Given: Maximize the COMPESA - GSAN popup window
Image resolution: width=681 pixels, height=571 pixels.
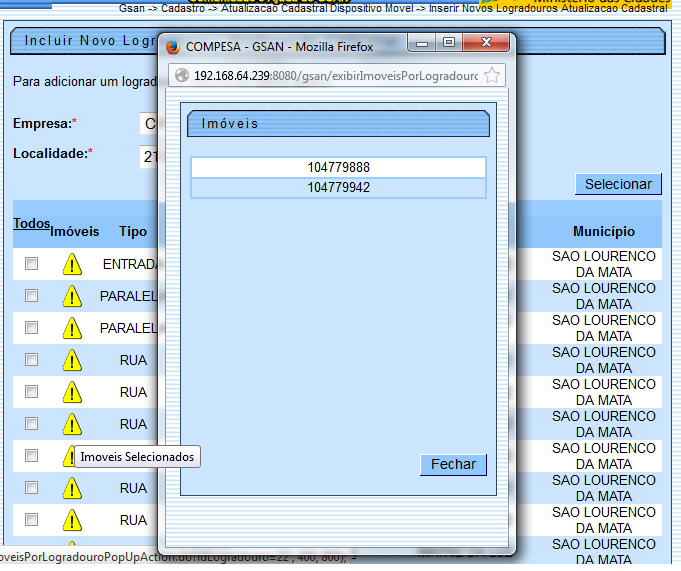Looking at the screenshot, I should tap(449, 44).
